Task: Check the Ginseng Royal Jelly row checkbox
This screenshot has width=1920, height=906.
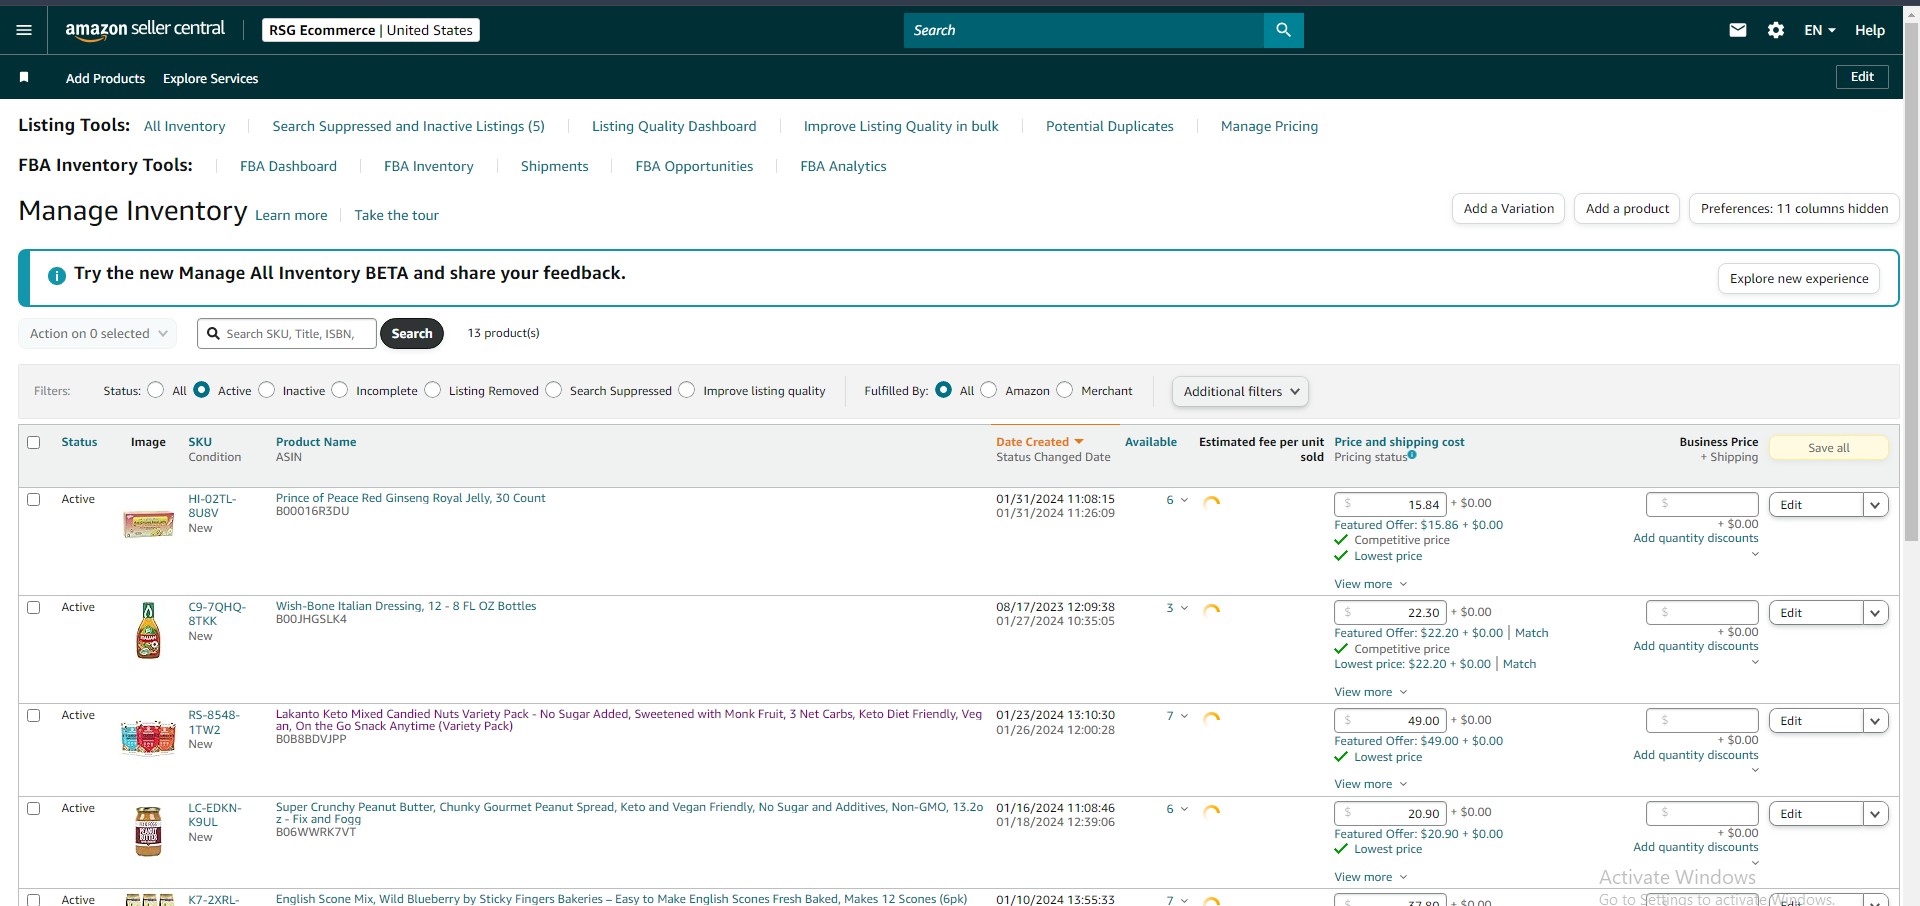Action: [34, 499]
